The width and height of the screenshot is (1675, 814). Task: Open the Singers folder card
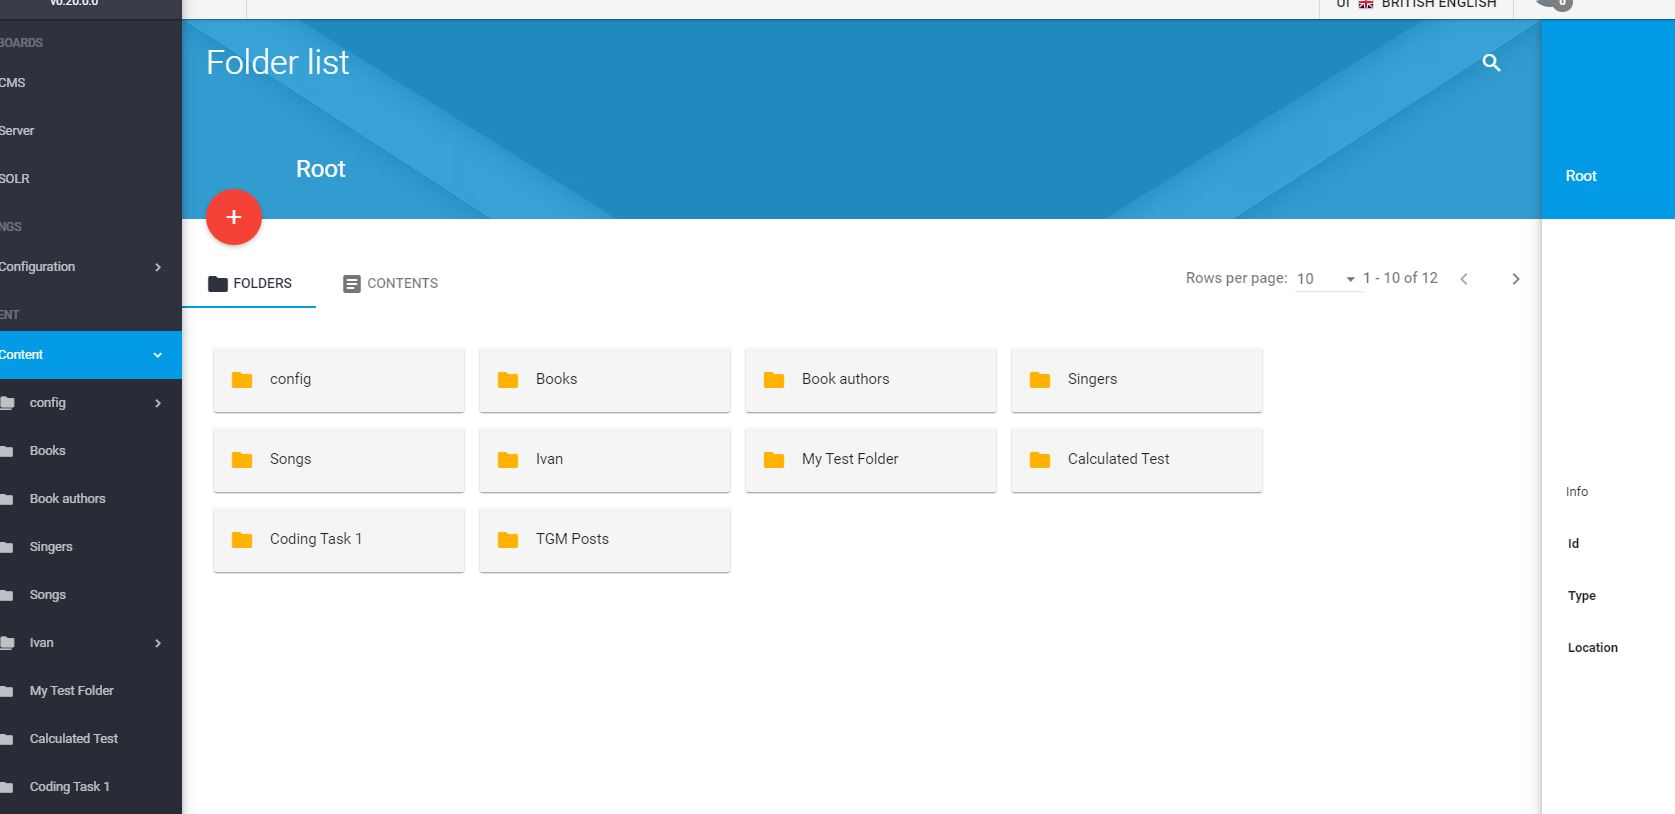coord(1137,380)
